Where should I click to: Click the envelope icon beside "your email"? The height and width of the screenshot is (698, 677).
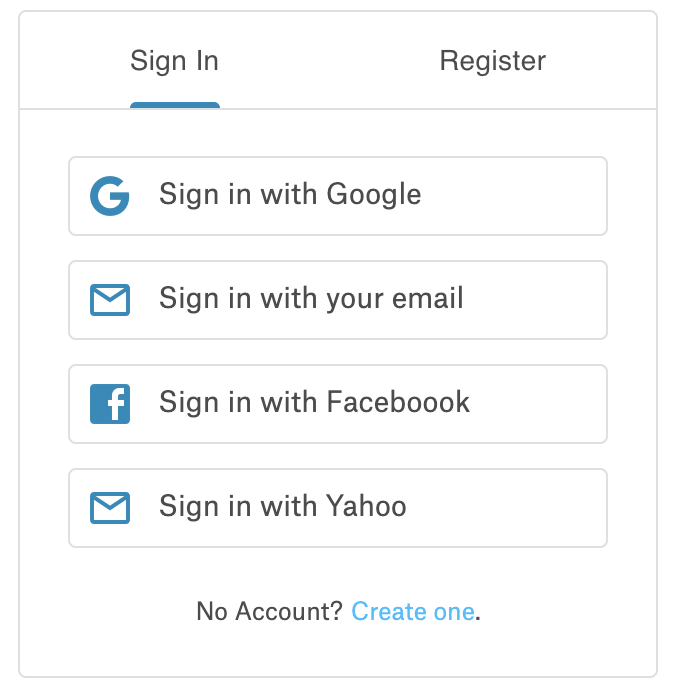(x=110, y=300)
